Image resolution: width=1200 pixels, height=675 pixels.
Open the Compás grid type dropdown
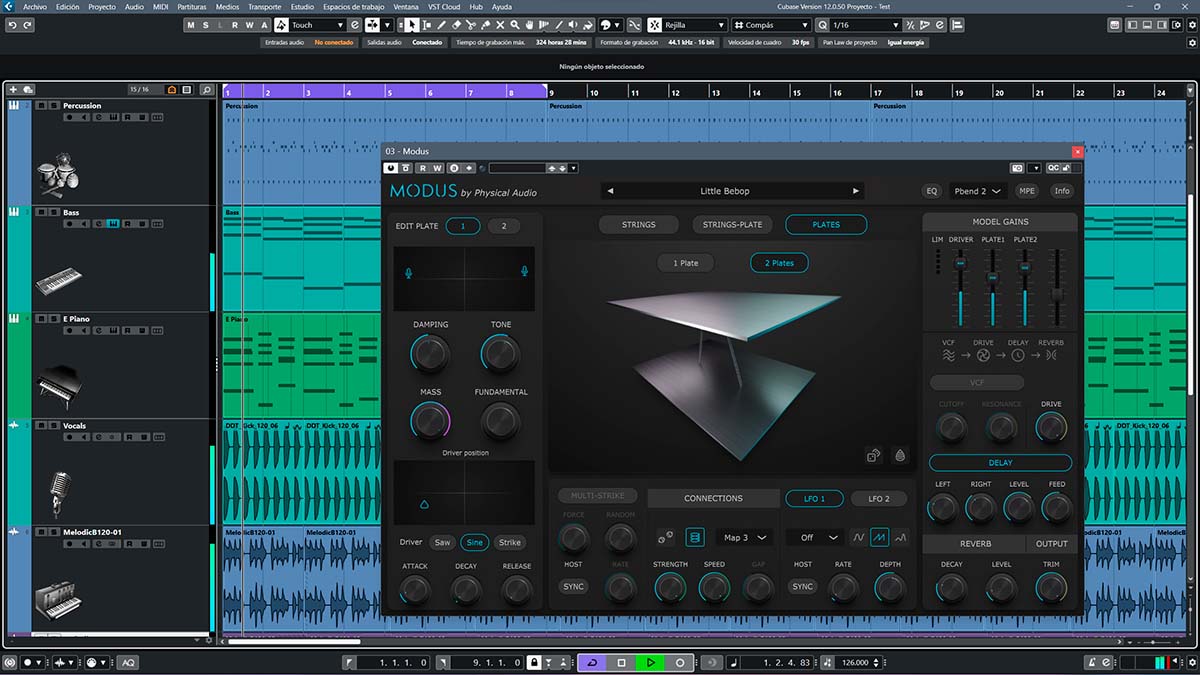point(770,25)
